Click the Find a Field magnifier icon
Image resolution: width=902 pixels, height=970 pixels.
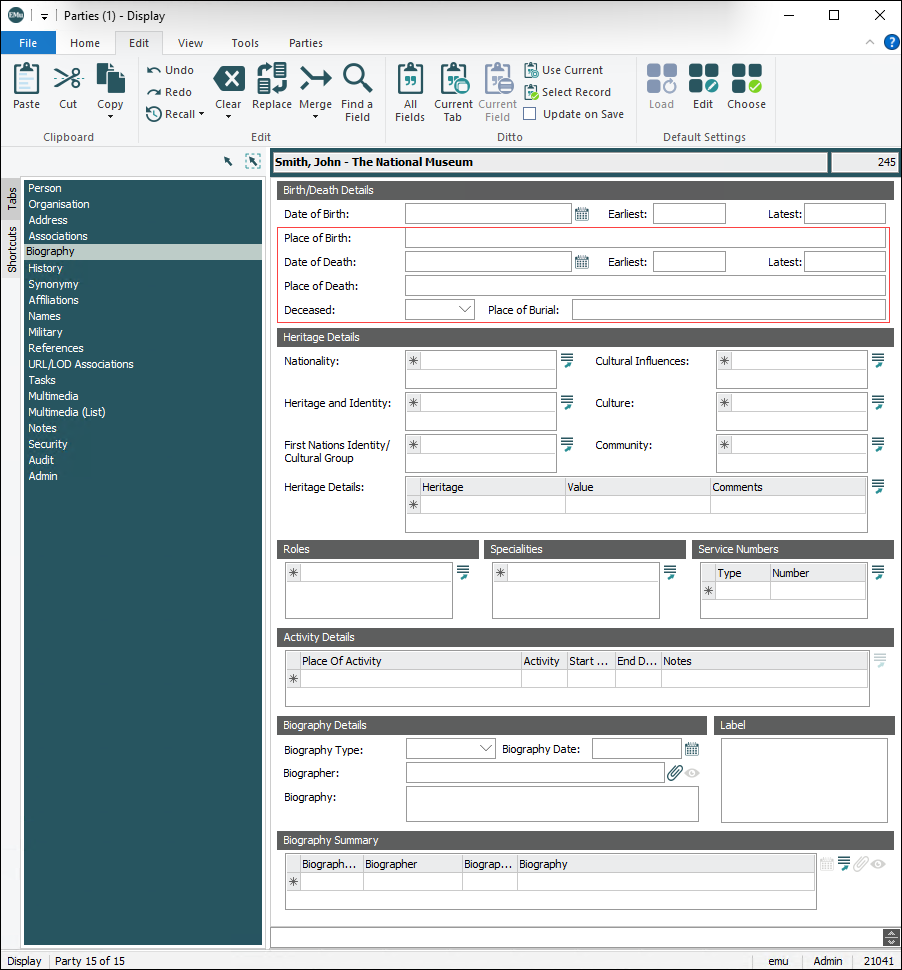[357, 79]
